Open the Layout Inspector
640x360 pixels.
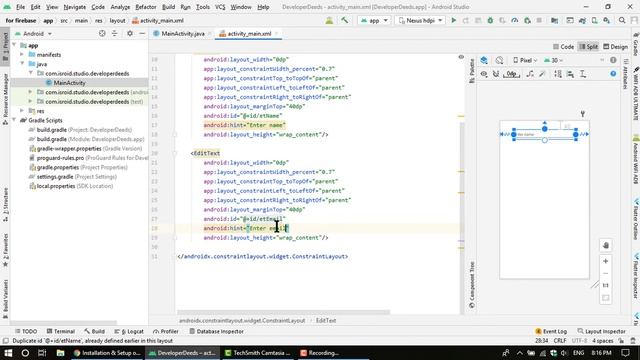coord(601,331)
